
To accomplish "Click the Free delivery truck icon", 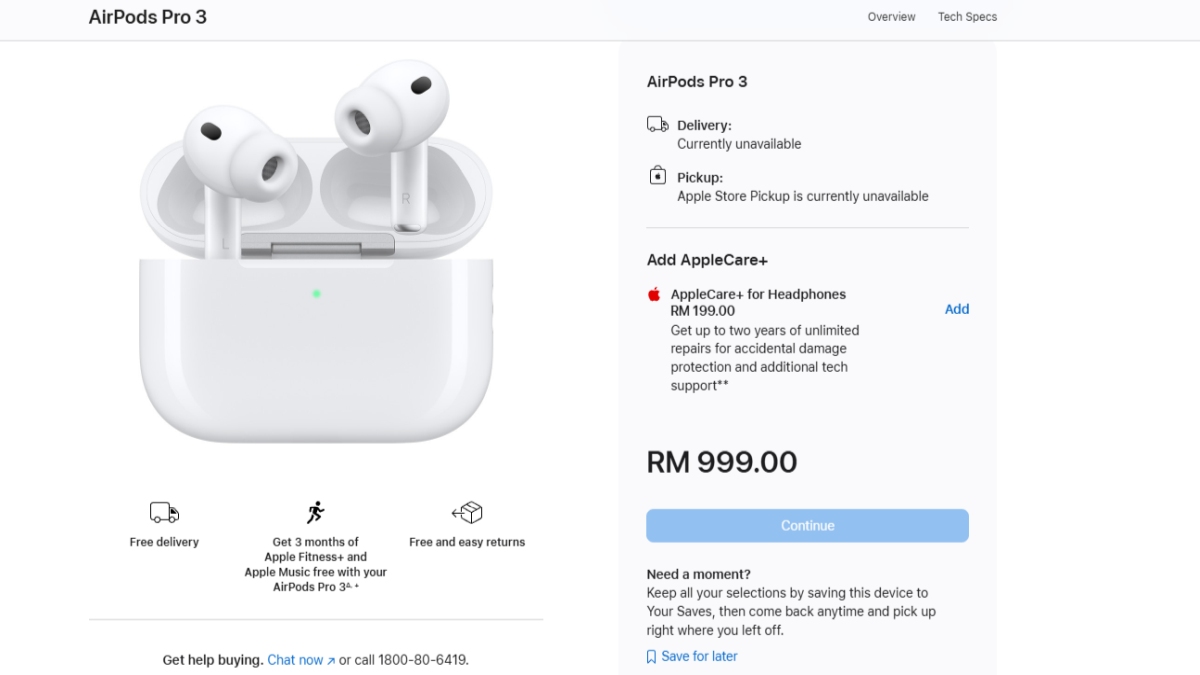I will 164,513.
